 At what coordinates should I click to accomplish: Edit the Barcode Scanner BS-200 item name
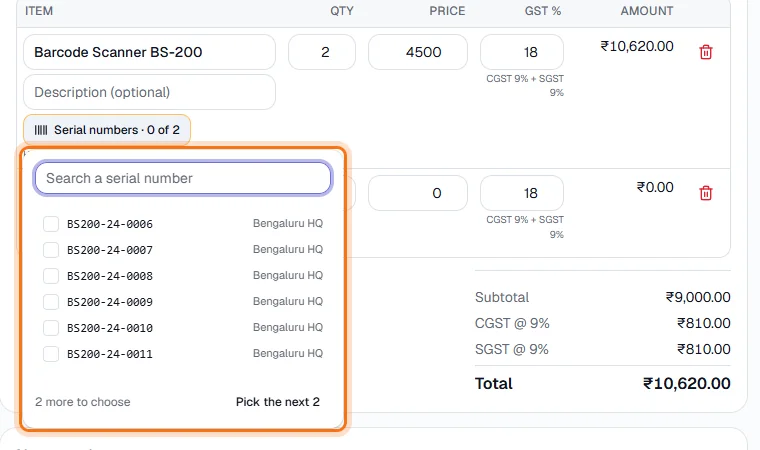[149, 52]
